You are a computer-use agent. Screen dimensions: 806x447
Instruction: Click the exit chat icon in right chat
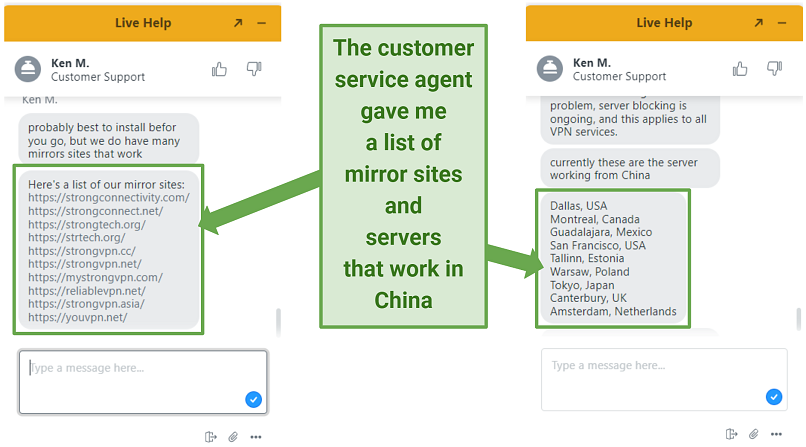731,434
